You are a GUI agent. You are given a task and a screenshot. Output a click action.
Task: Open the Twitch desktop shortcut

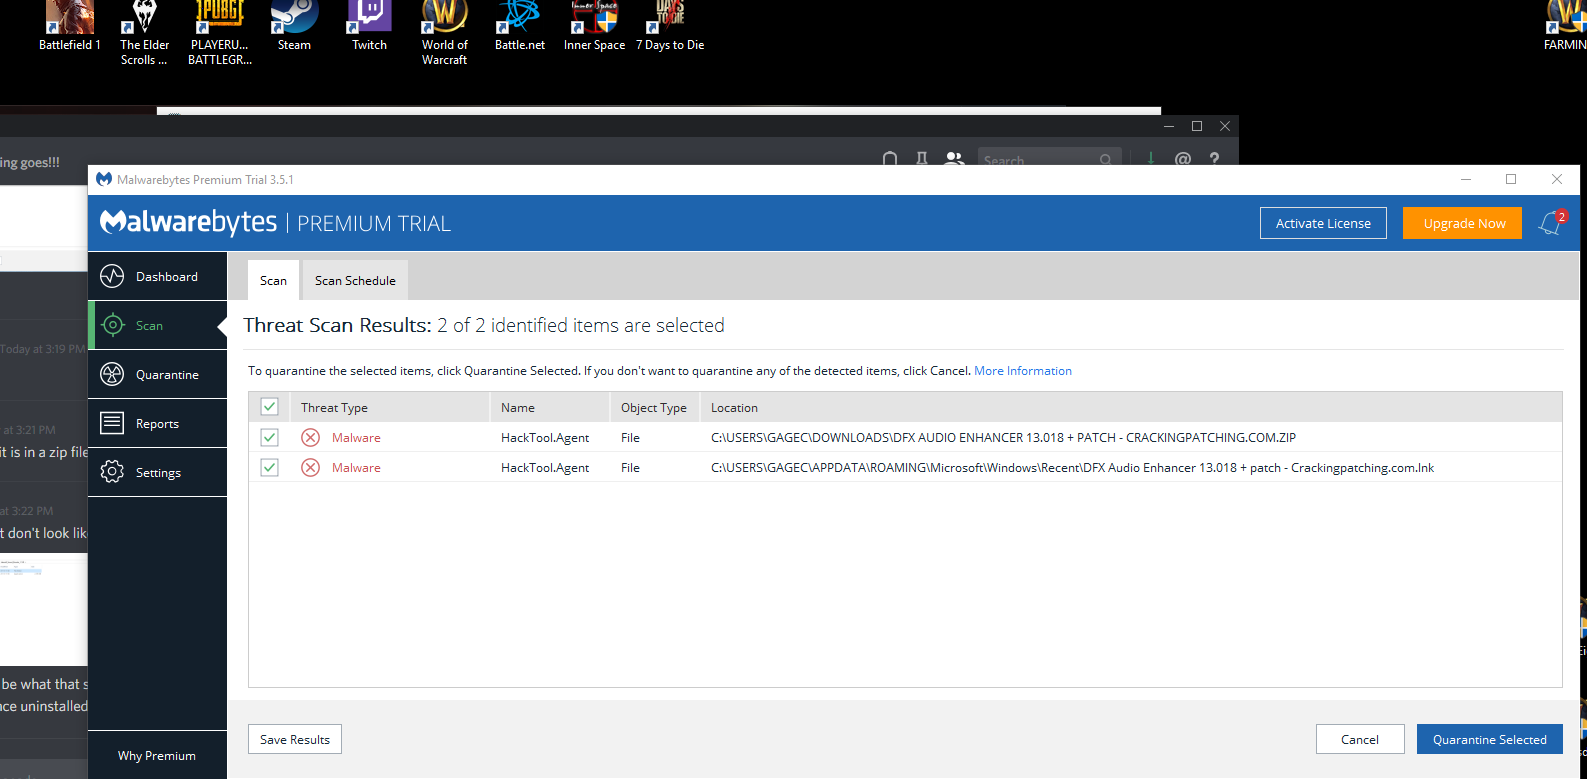pos(369,26)
